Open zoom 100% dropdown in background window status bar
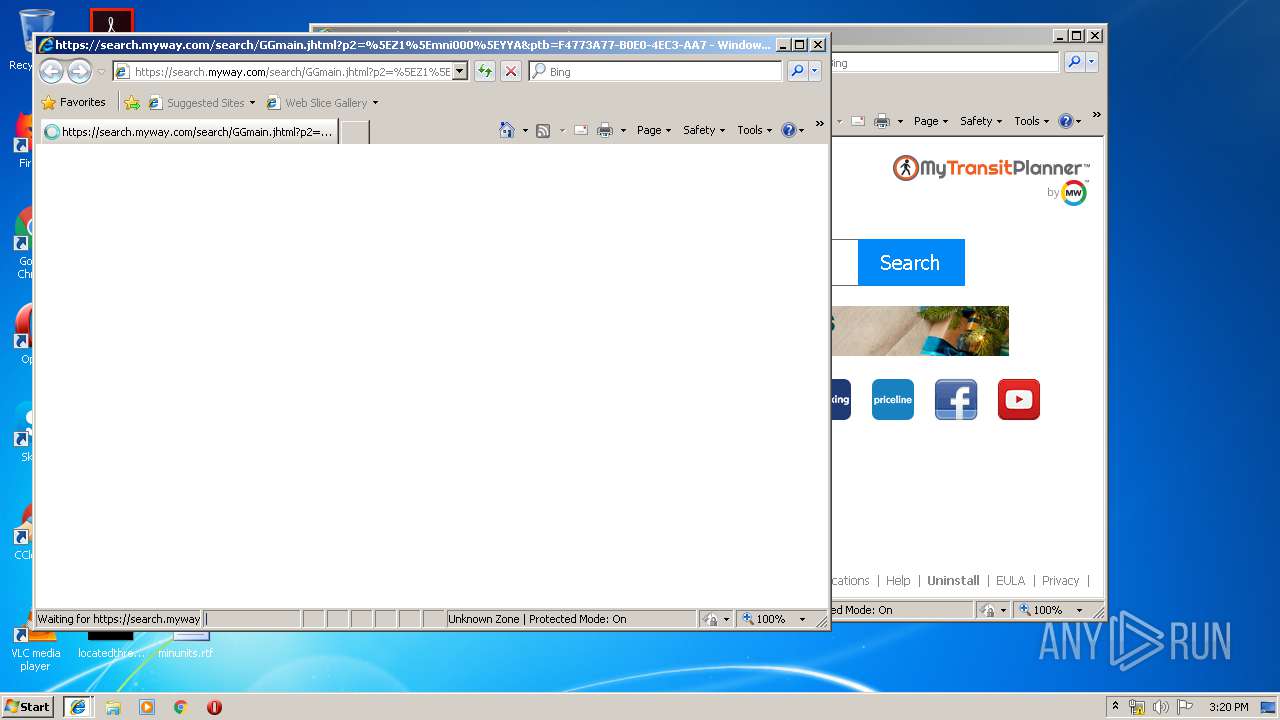The image size is (1280, 720). 1079,610
